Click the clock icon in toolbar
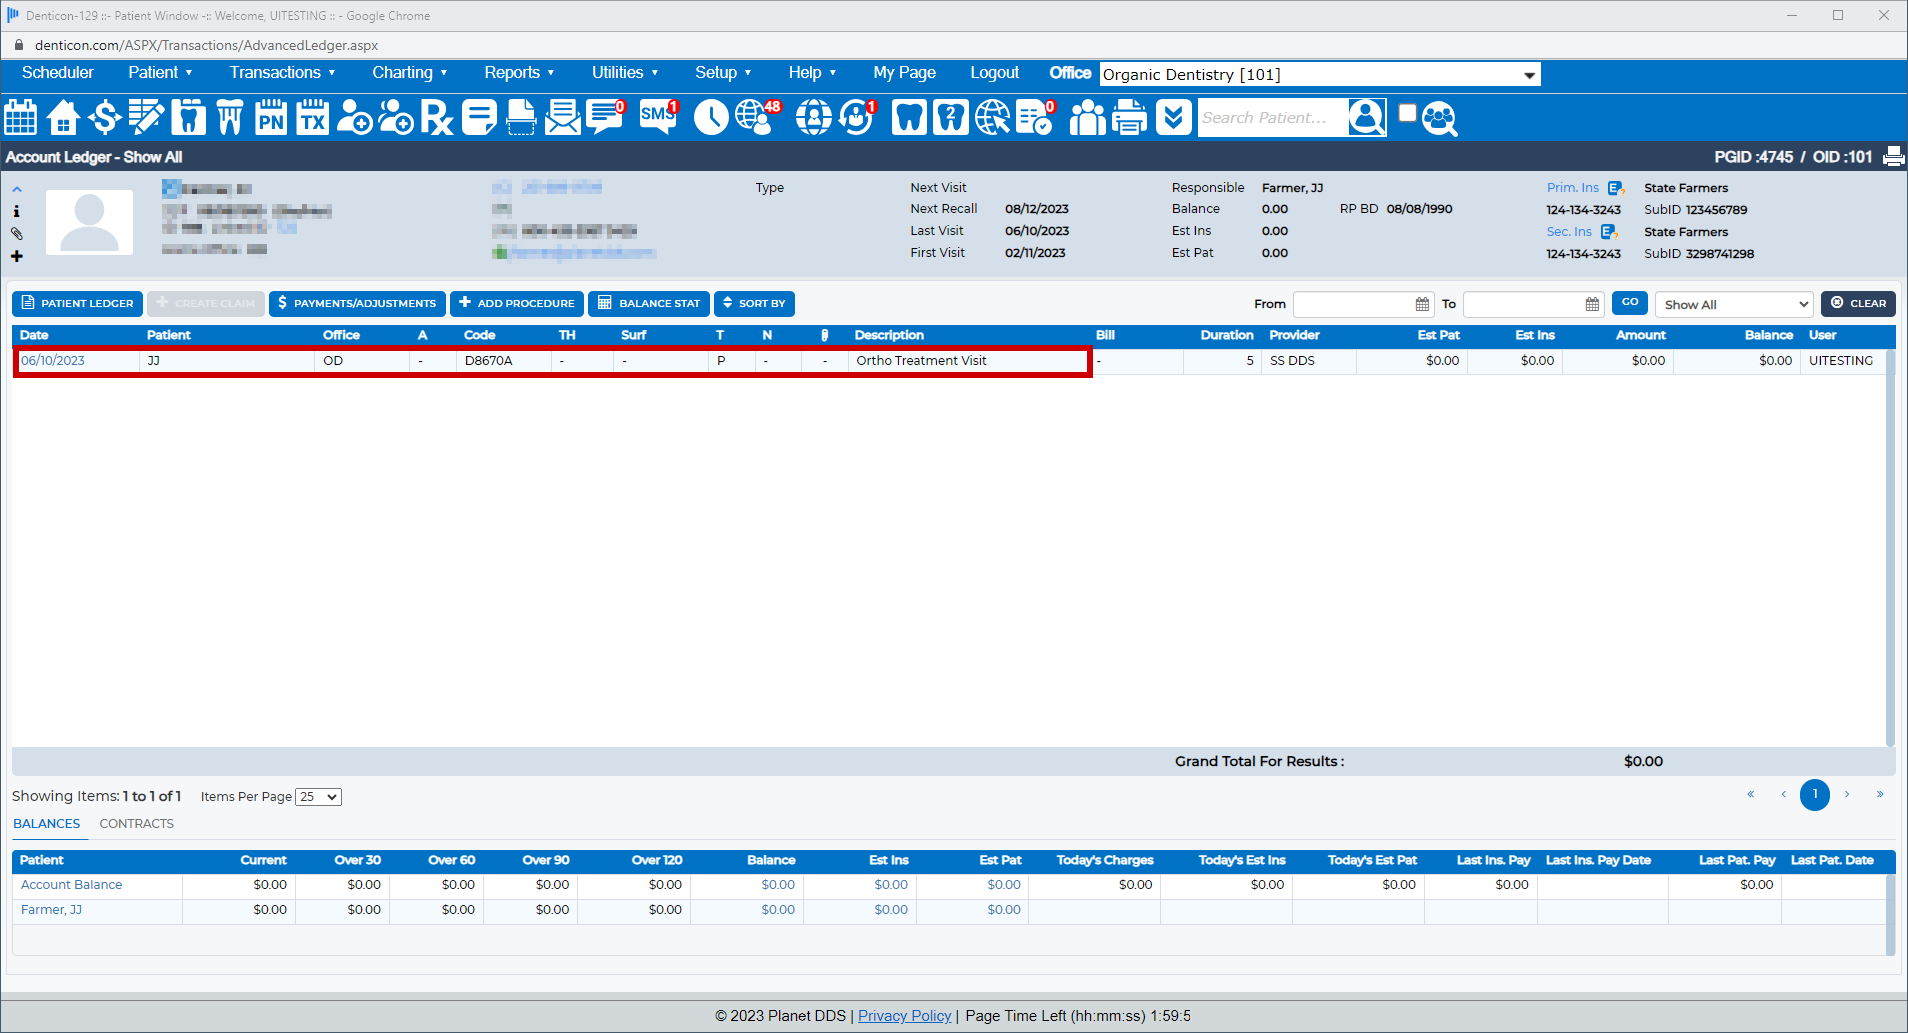 [711, 118]
